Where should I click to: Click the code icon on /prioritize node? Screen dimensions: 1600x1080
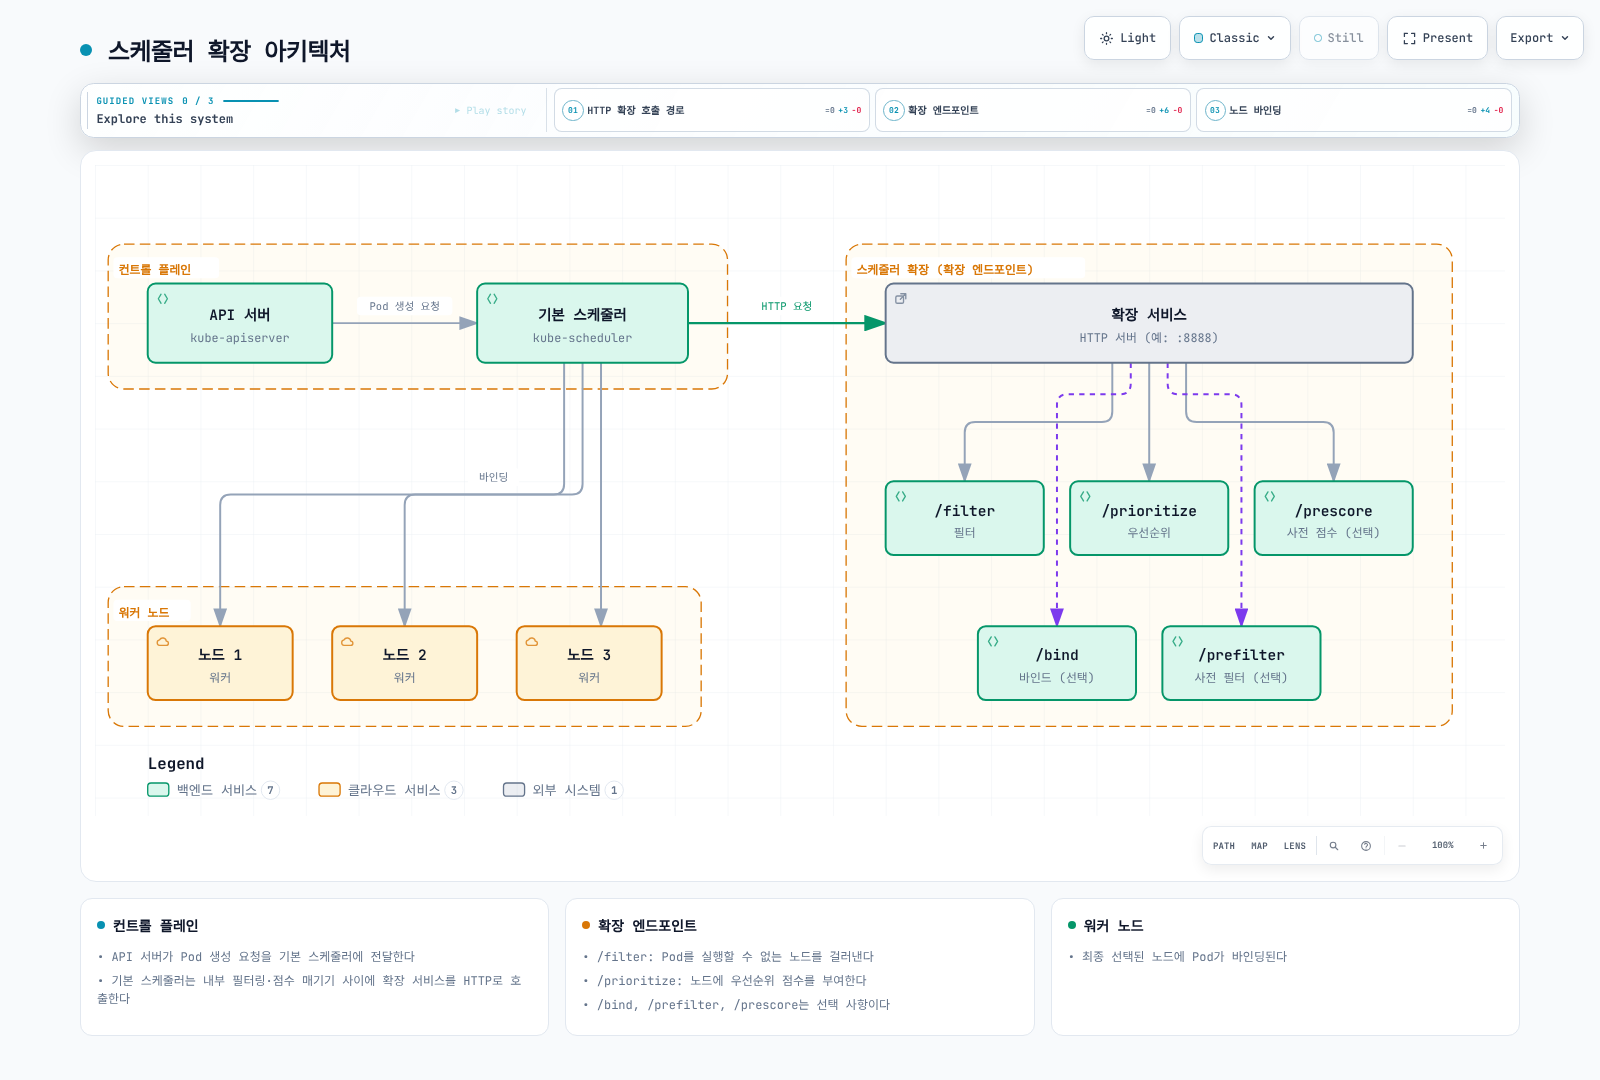[x=1085, y=496]
